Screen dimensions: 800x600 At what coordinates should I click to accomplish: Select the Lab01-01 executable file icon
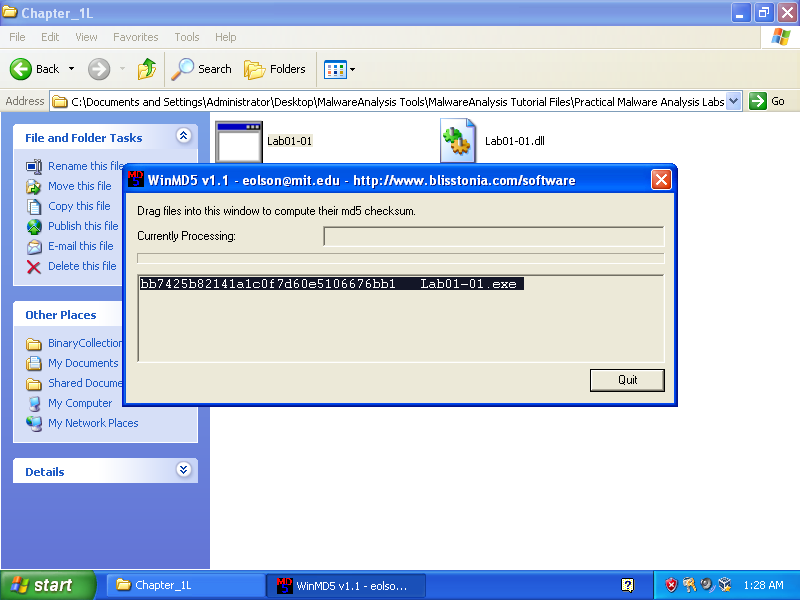[x=239, y=141]
